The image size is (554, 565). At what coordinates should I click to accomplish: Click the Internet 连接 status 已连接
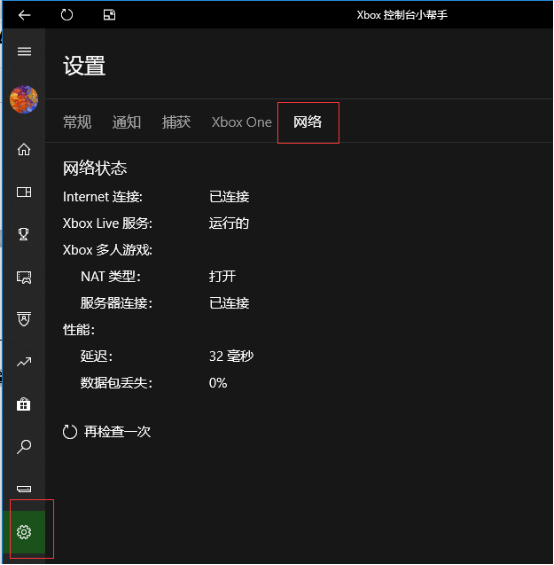coord(229,197)
